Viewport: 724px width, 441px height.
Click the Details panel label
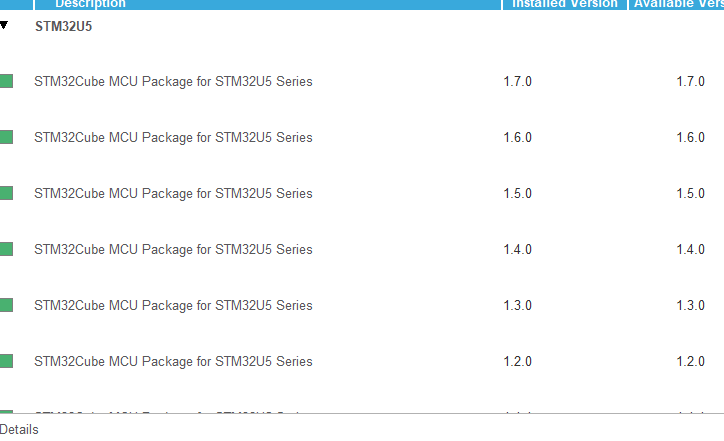19,429
